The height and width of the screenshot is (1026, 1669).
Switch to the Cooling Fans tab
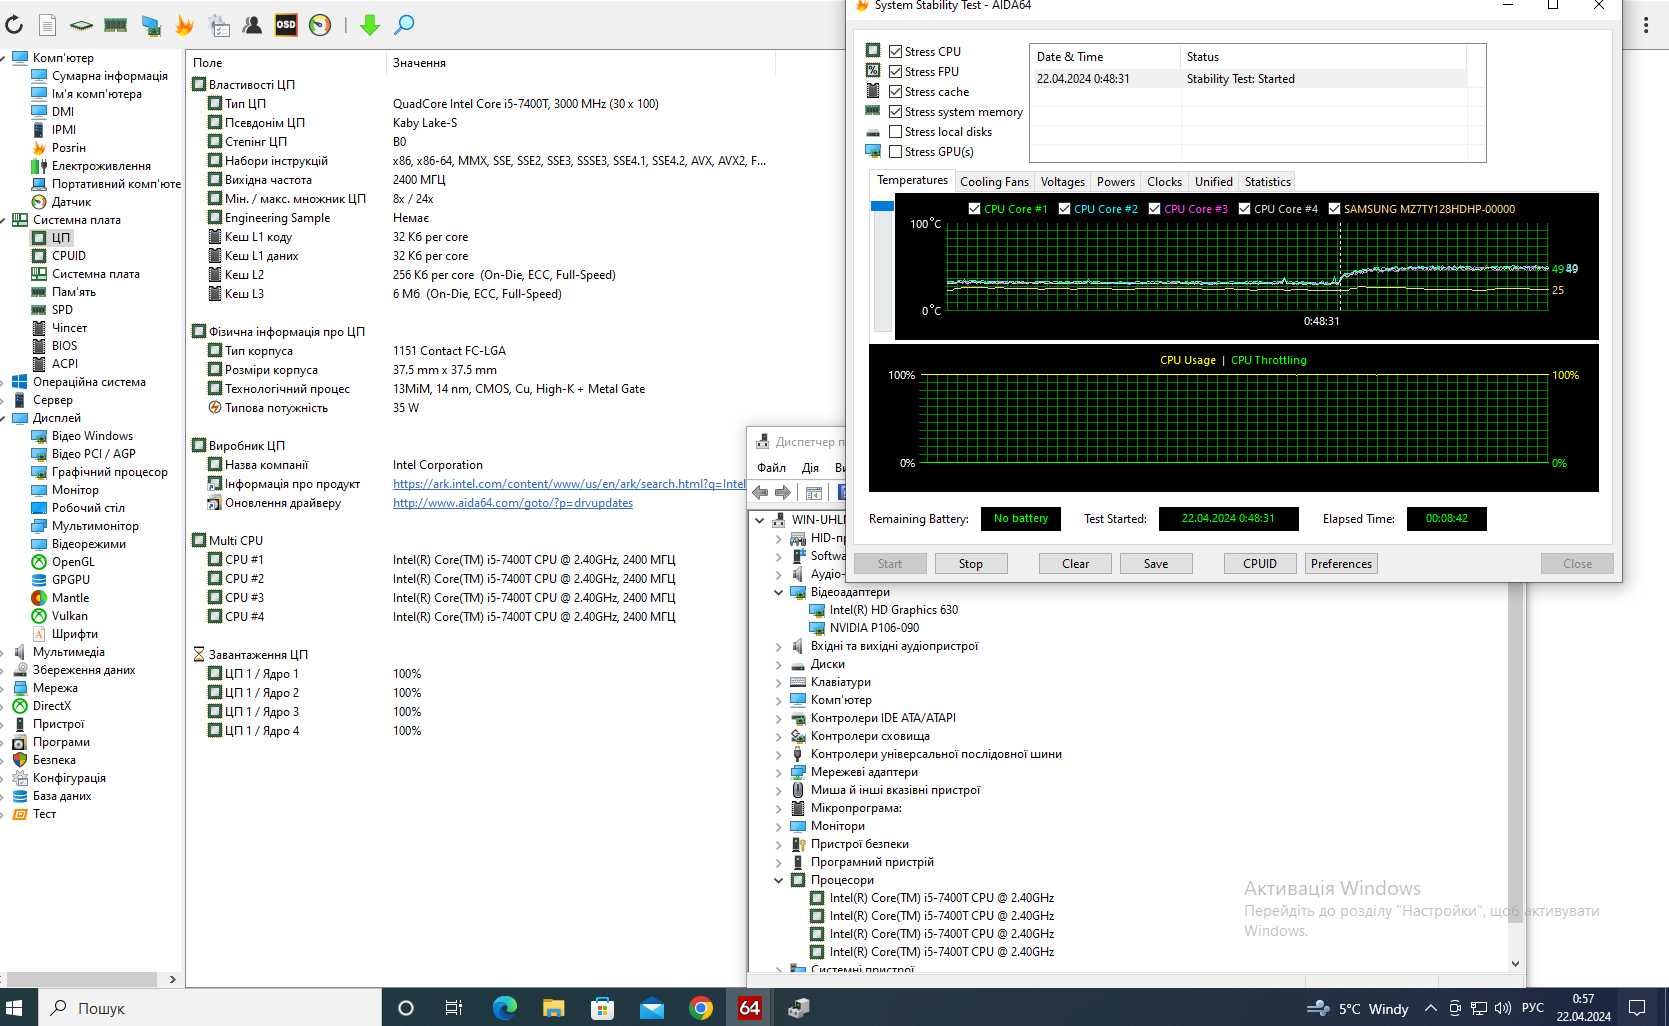994,182
